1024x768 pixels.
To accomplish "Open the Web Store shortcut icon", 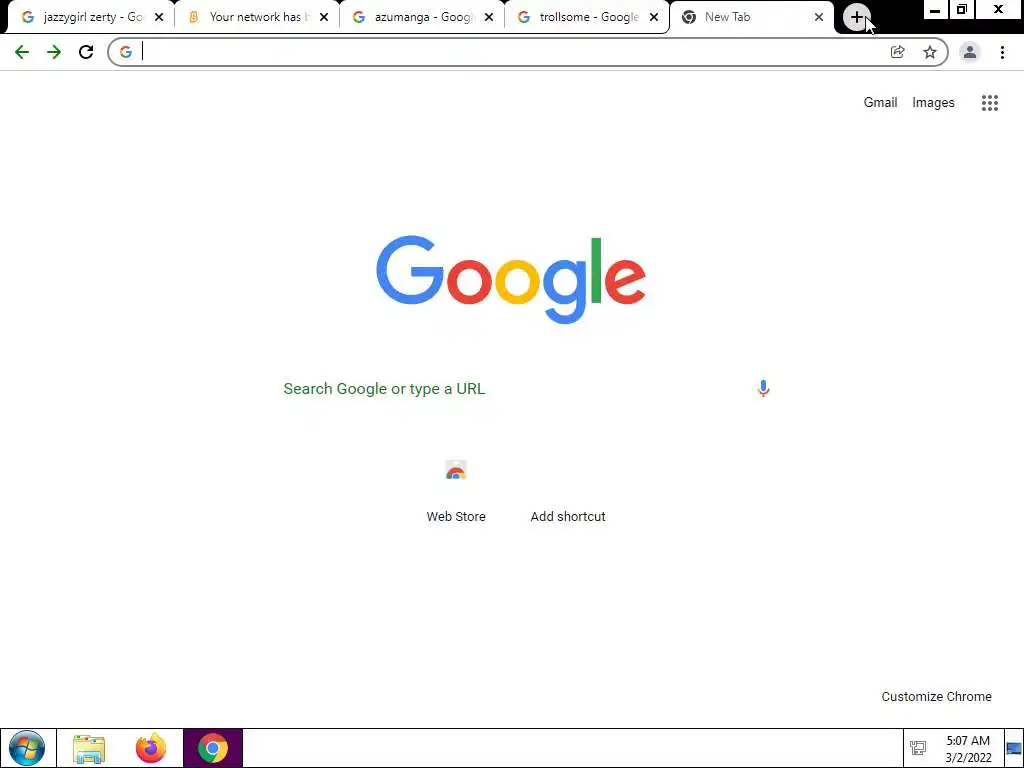I will (456, 471).
